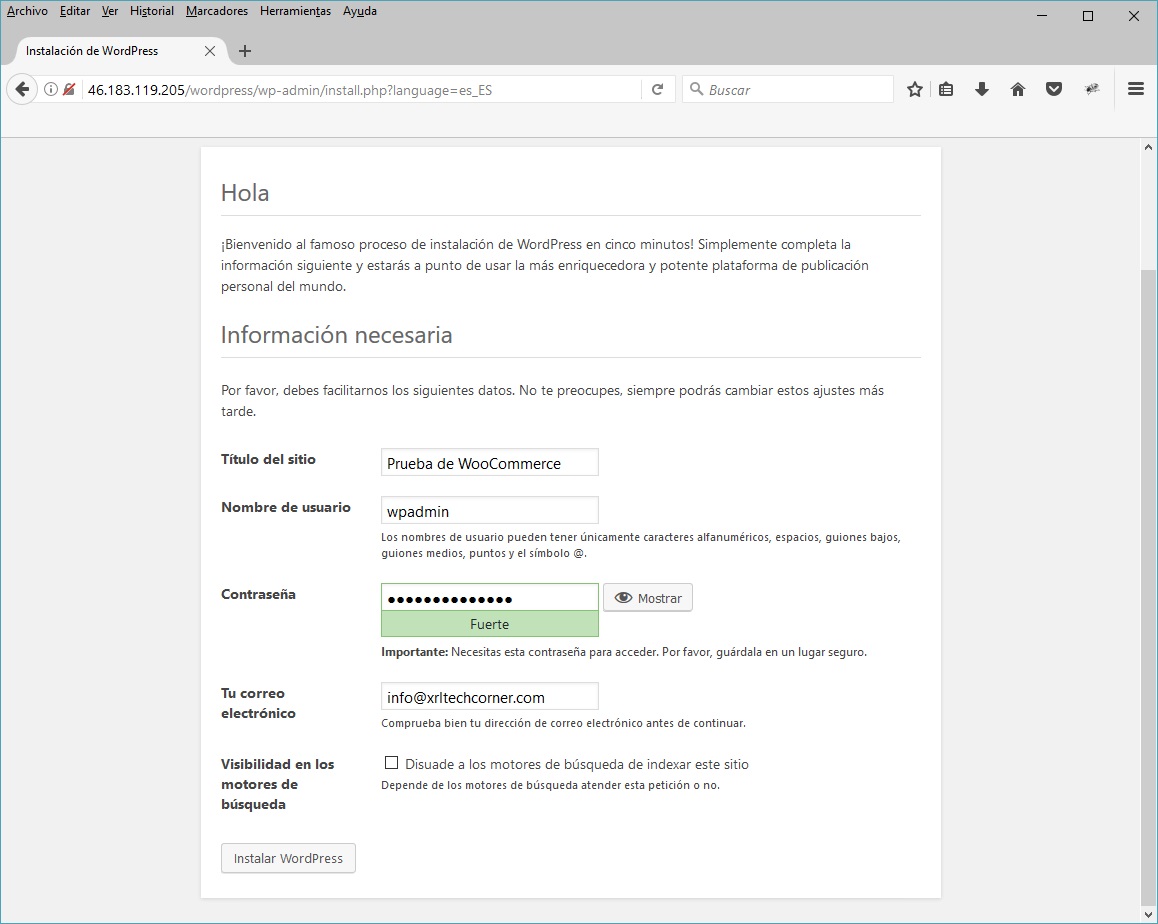Click the Hola heading

(245, 193)
